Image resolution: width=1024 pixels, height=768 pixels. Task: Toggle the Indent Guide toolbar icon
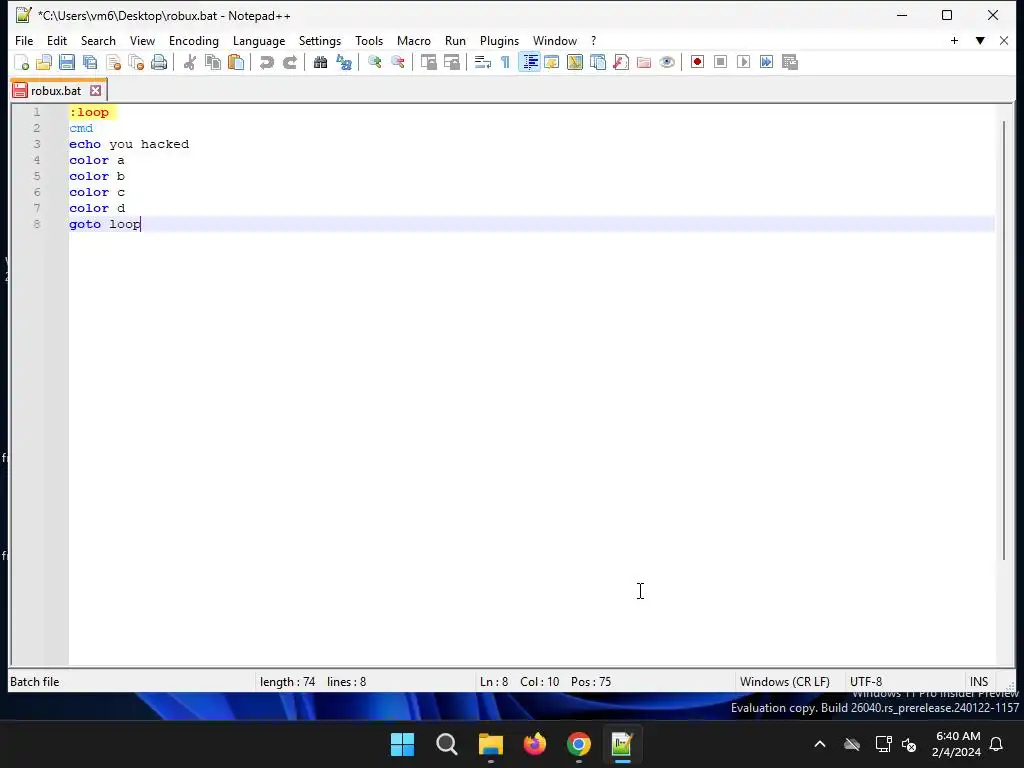(x=530, y=62)
